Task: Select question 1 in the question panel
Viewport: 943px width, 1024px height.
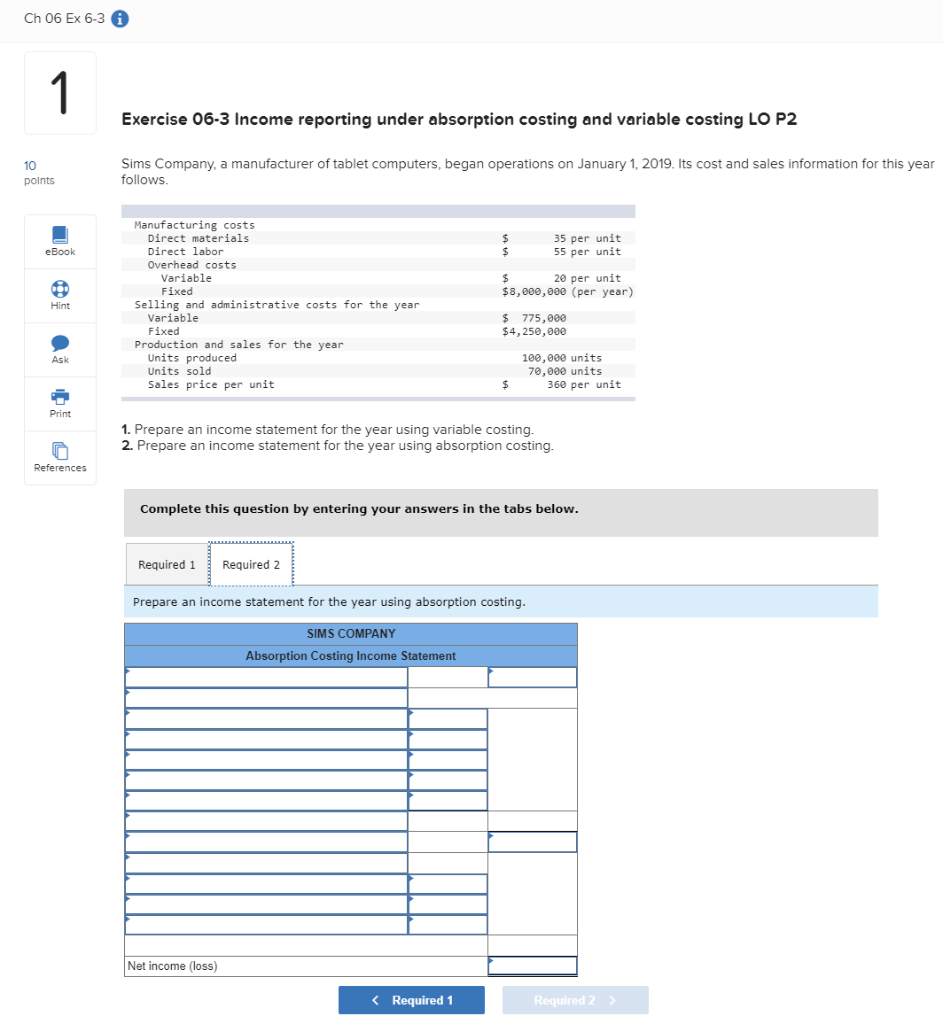Action: pyautogui.click(x=59, y=92)
